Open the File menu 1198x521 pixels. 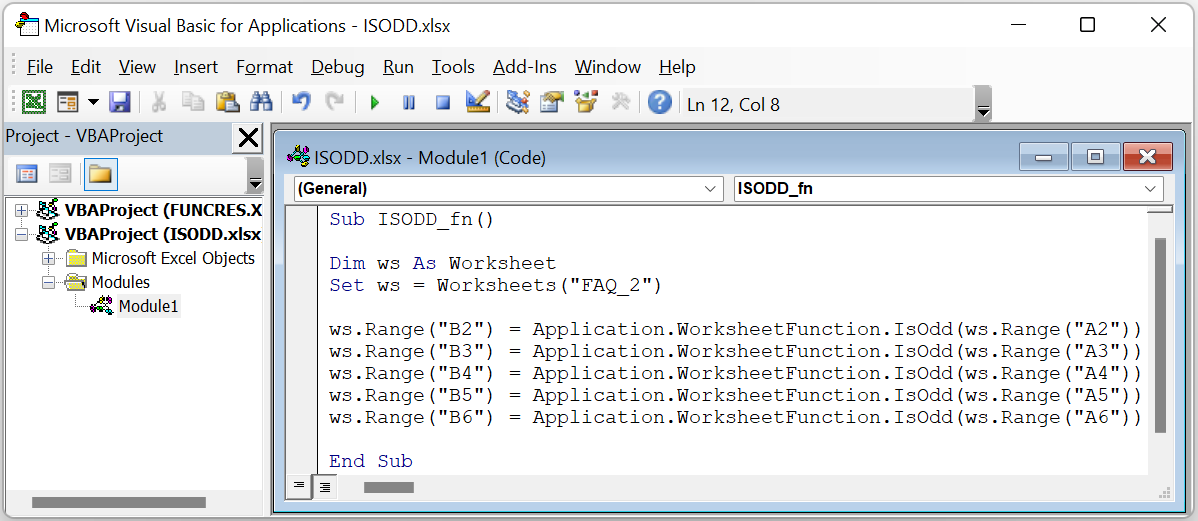[x=39, y=67]
